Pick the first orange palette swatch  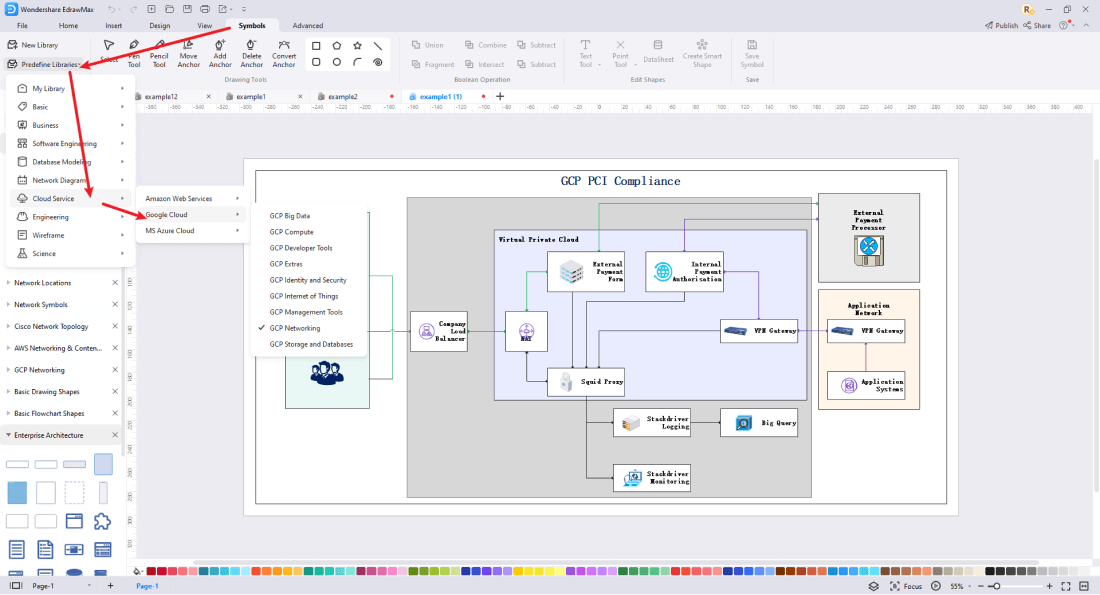(x=267, y=571)
